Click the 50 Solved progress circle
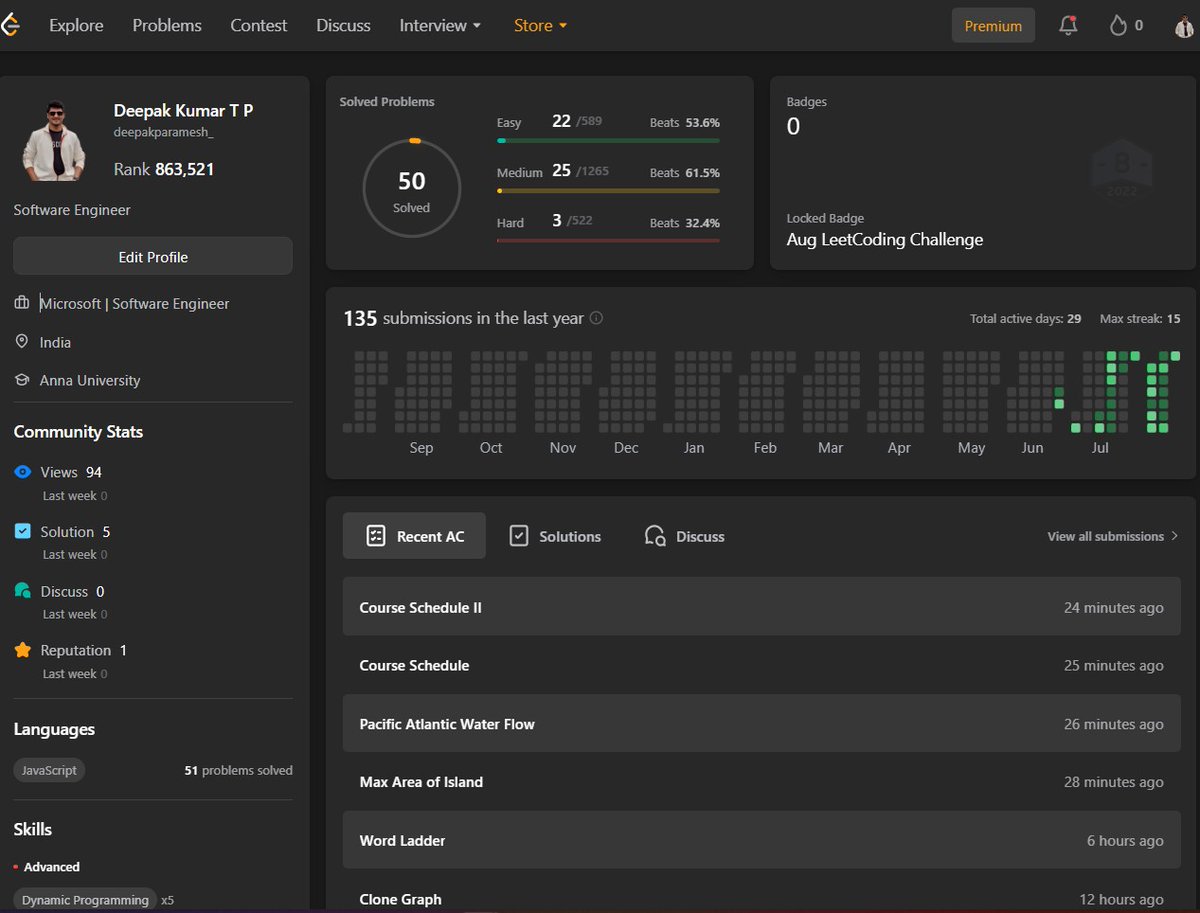The width and height of the screenshot is (1200, 913). [411, 188]
